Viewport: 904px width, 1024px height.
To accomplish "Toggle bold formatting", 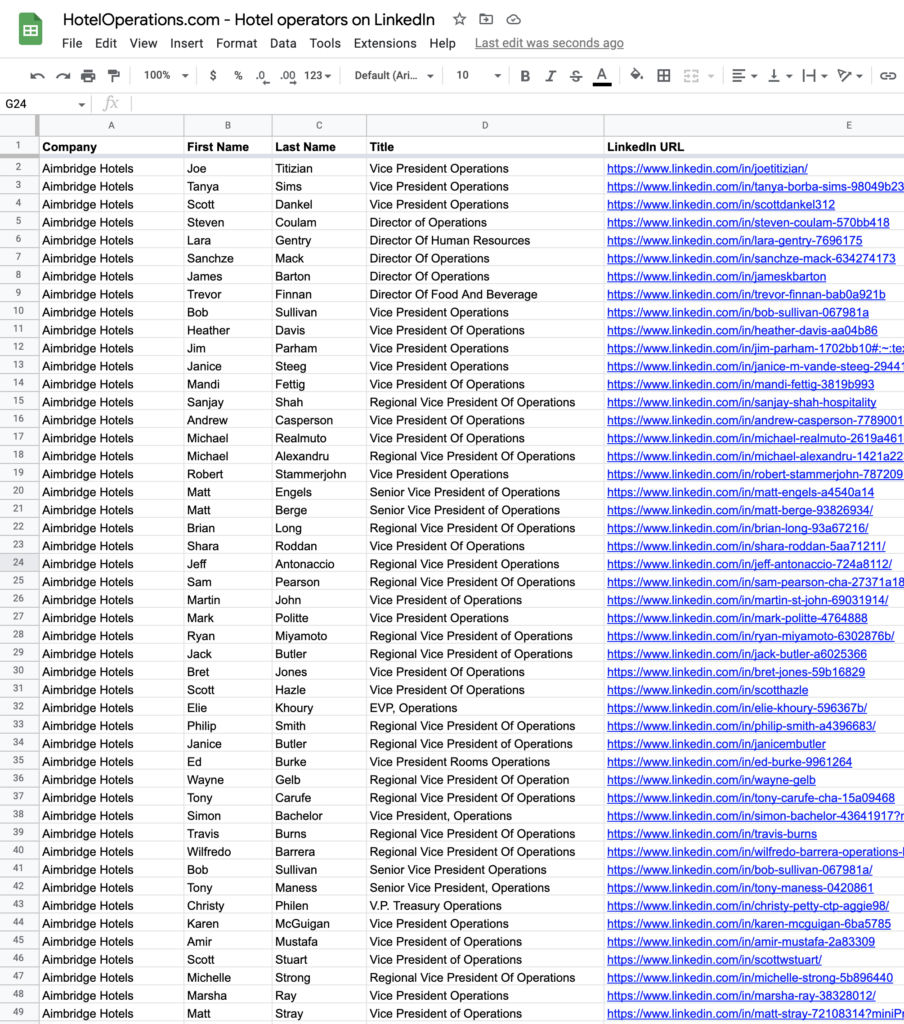I will [x=525, y=76].
